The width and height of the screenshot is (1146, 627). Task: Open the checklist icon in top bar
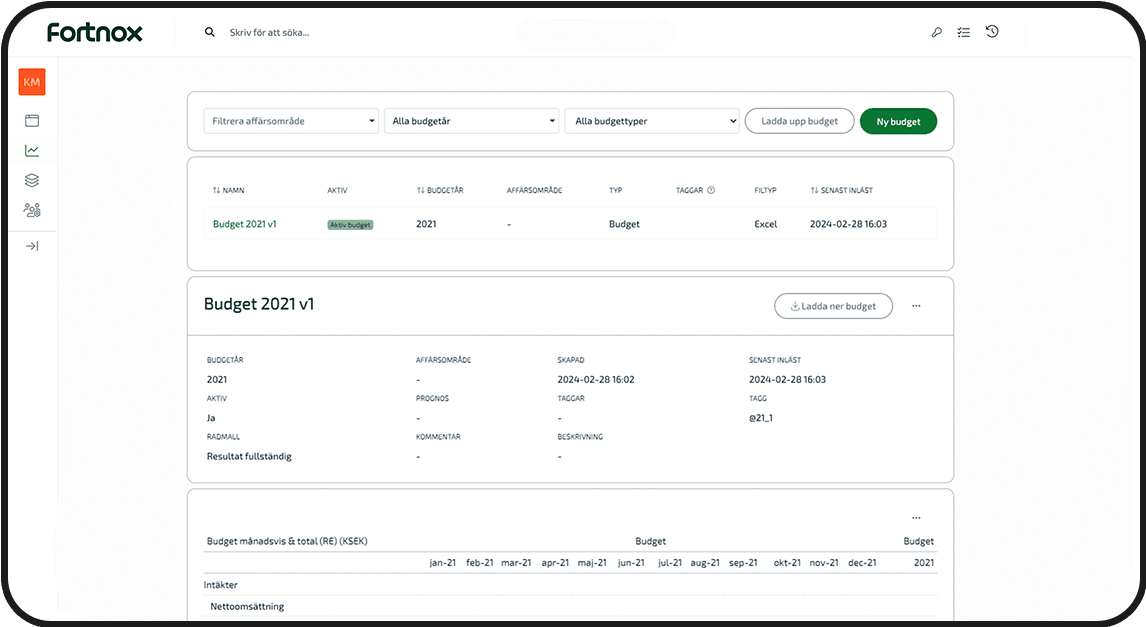[963, 32]
